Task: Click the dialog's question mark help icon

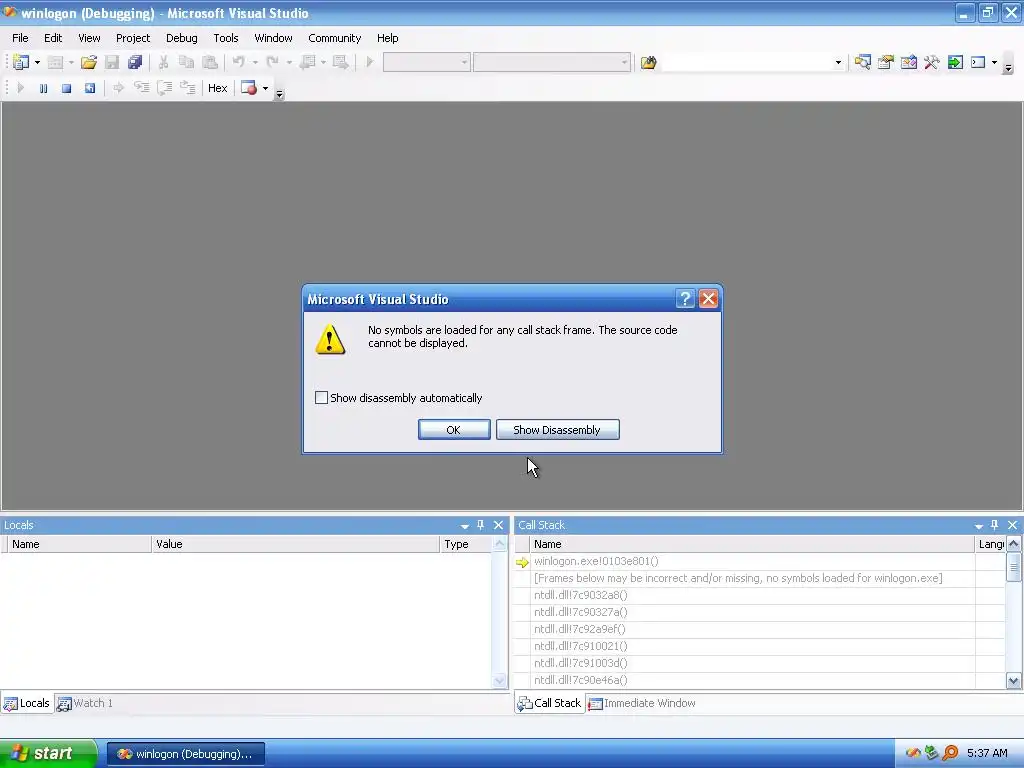Action: (x=684, y=299)
